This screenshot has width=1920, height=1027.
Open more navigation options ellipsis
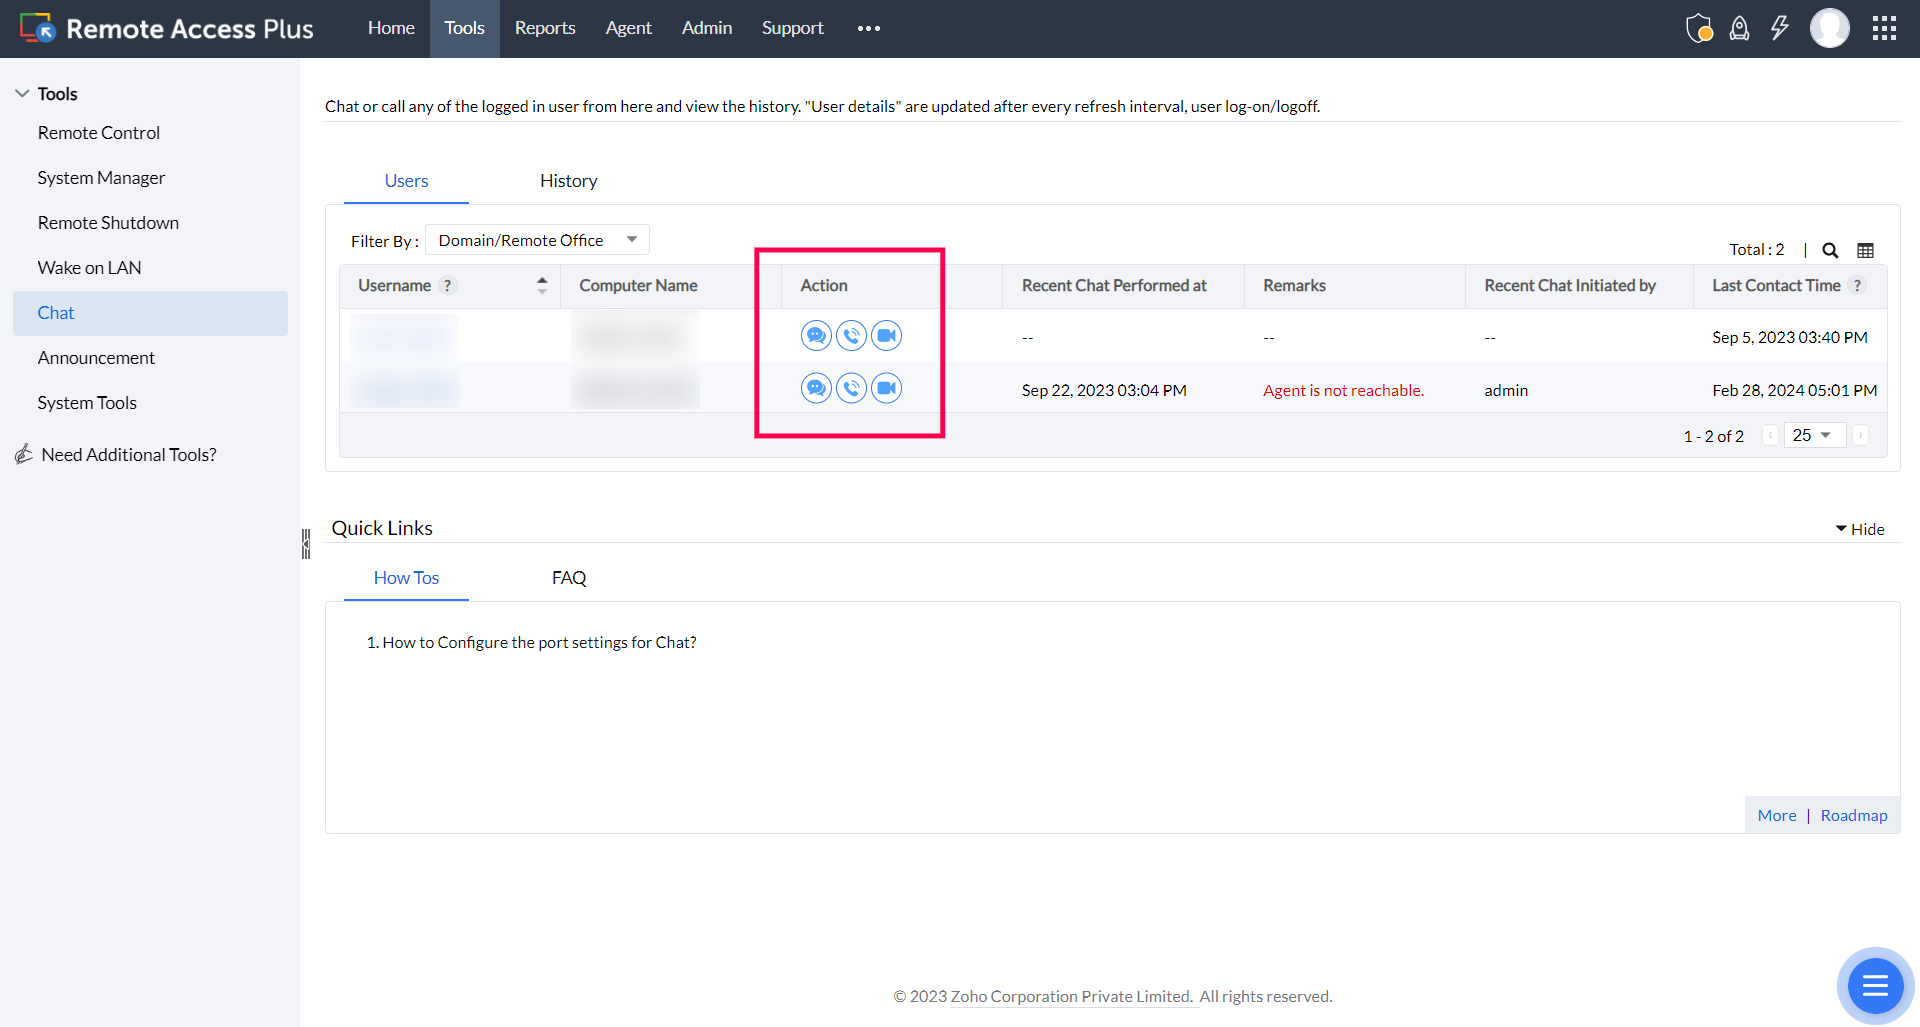[x=869, y=28]
